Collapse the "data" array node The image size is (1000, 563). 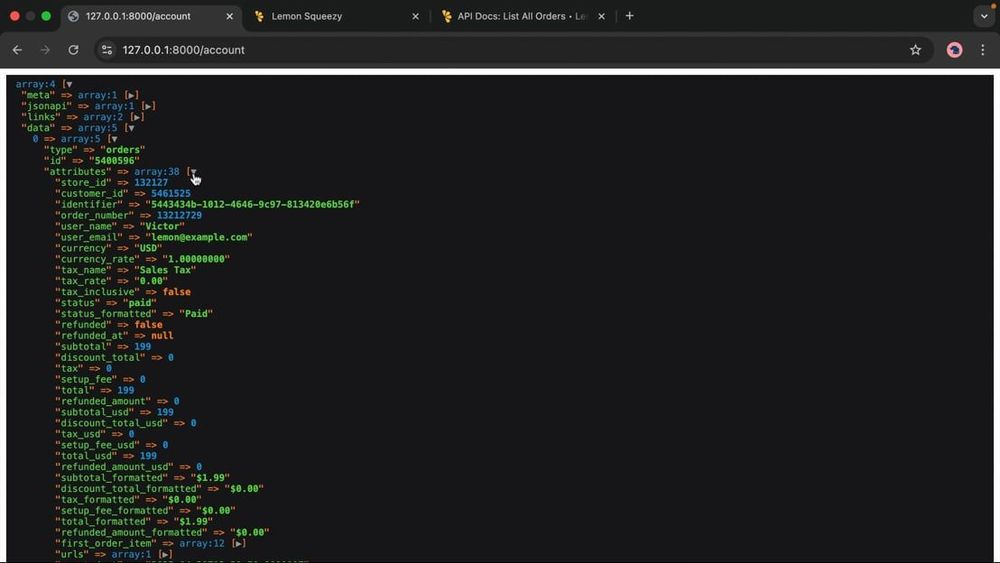[130, 128]
